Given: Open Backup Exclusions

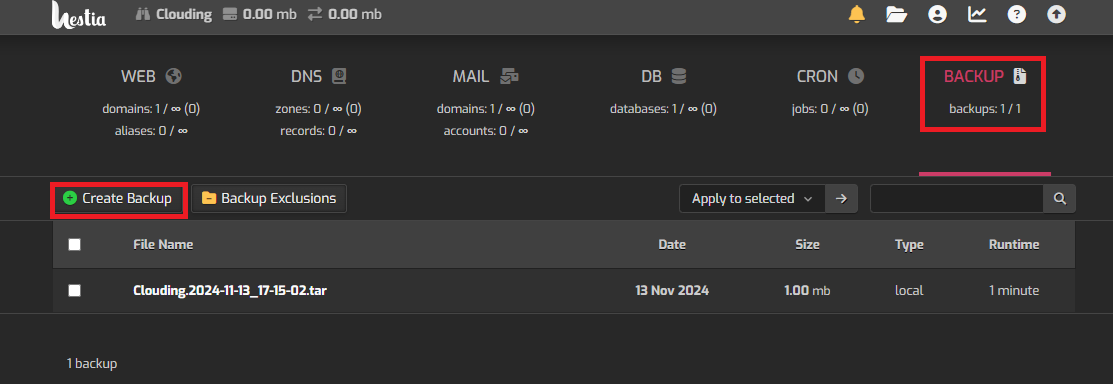Looking at the screenshot, I should (x=269, y=199).
